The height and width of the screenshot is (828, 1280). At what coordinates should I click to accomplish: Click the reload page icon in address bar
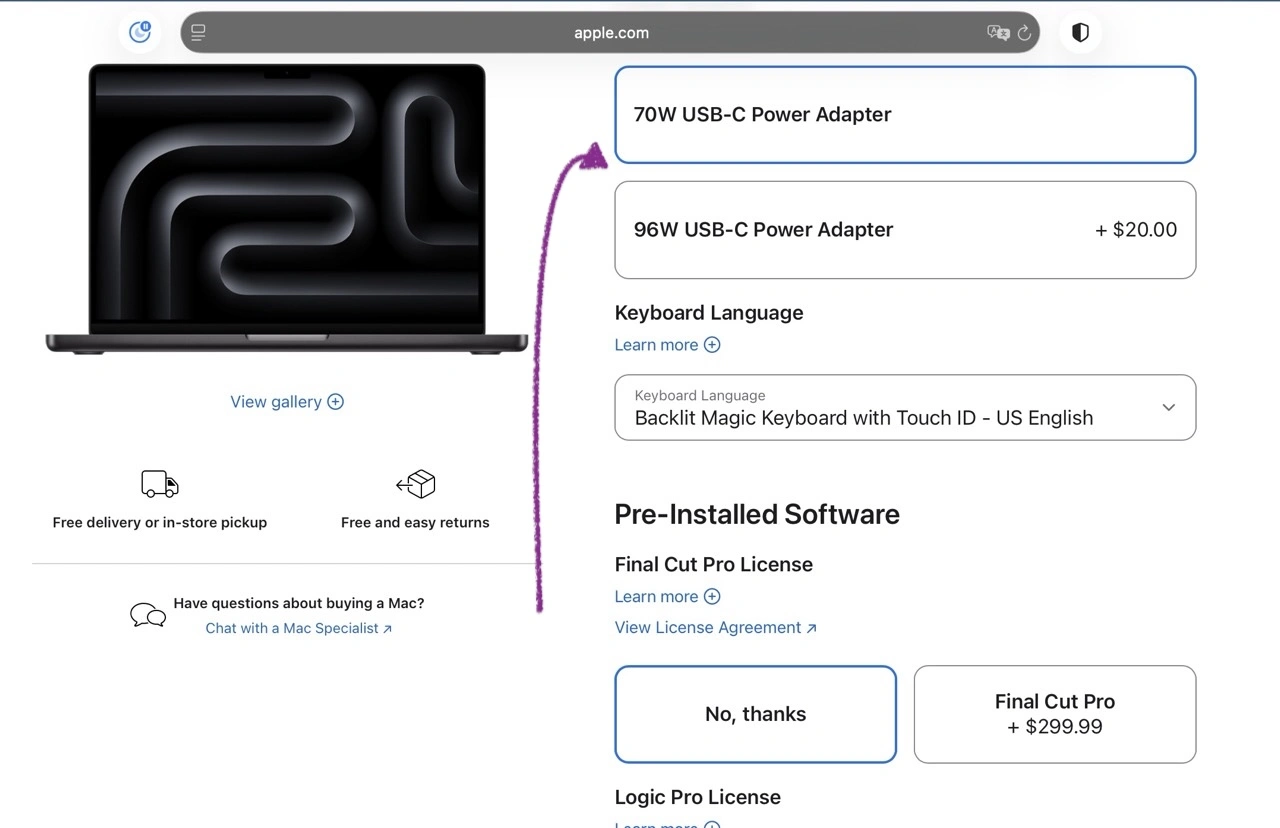click(x=1024, y=33)
